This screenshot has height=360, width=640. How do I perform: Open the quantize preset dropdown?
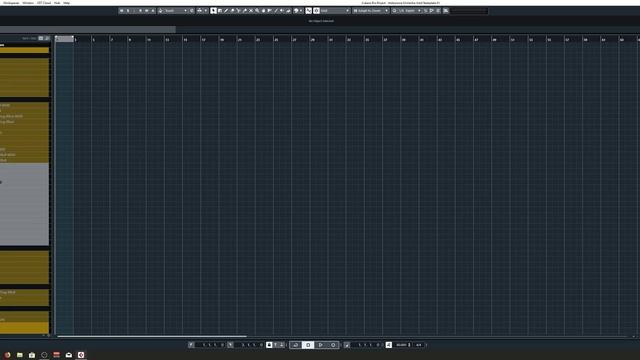click(410, 11)
